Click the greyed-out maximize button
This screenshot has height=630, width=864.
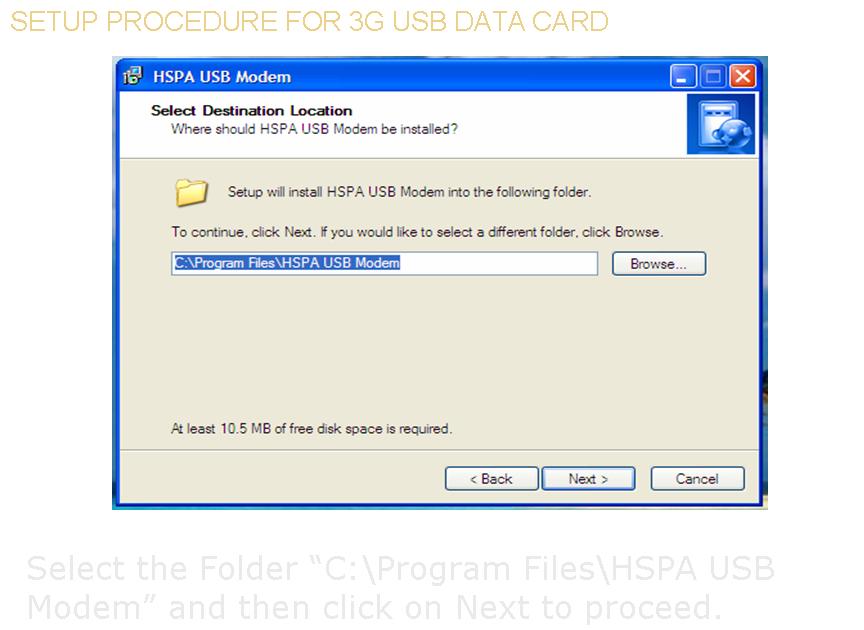pos(712,76)
